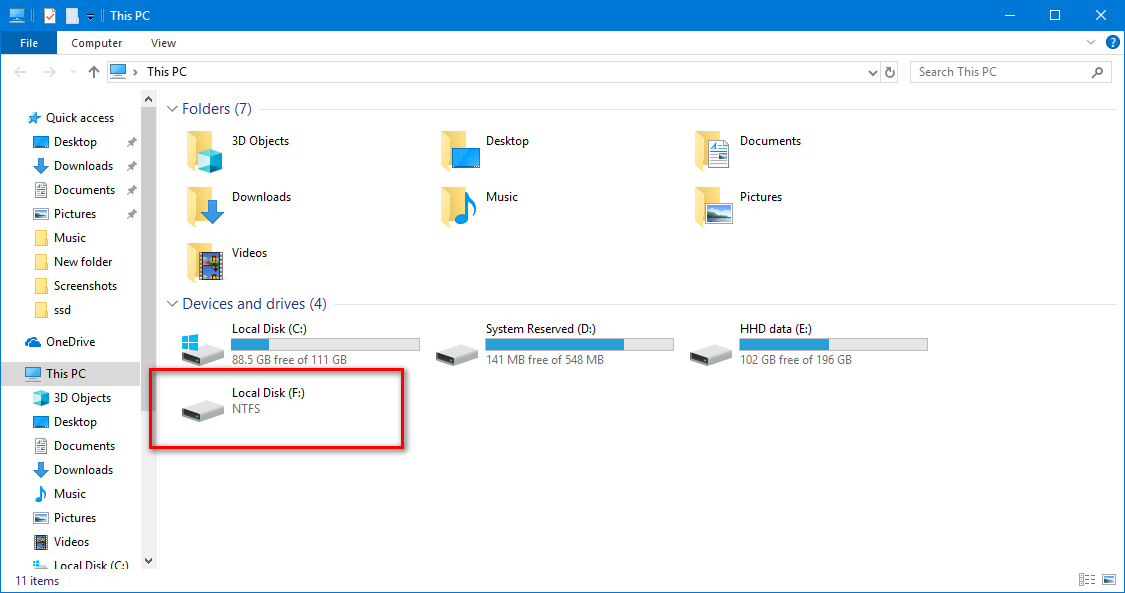Switch to Large icons view in status bar

tap(1109, 579)
